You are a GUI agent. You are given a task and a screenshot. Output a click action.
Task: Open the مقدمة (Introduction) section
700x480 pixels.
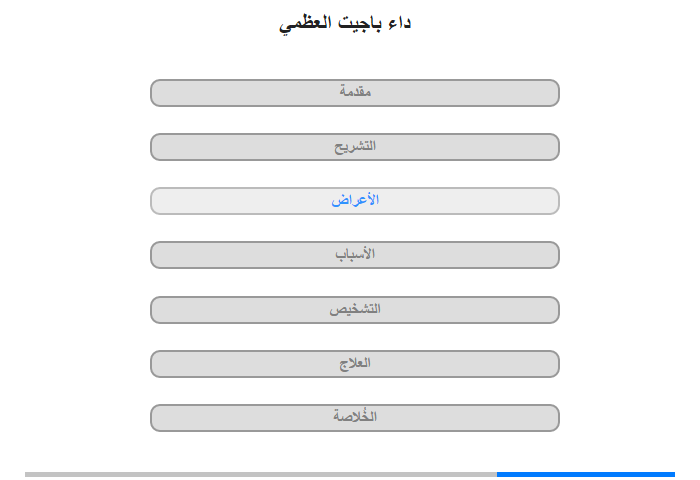point(355,93)
